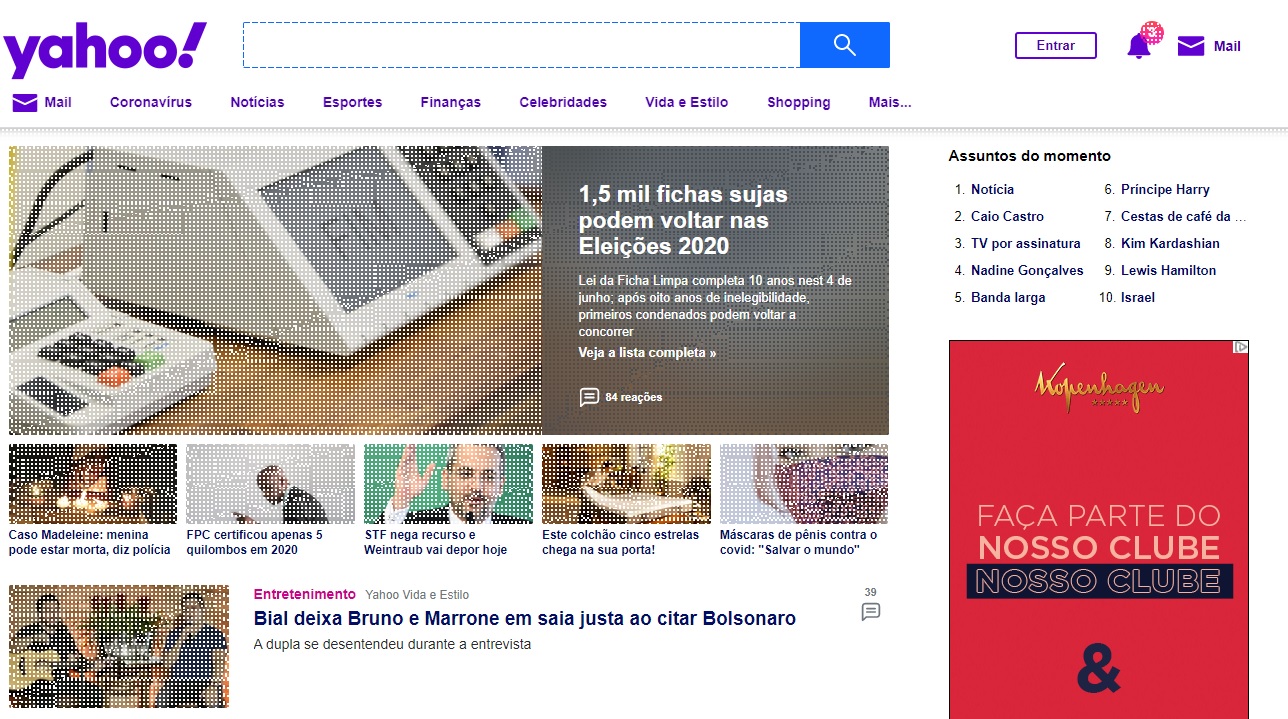1288x719 pixels.
Task: Click '84 reações' text
Action: (x=634, y=397)
